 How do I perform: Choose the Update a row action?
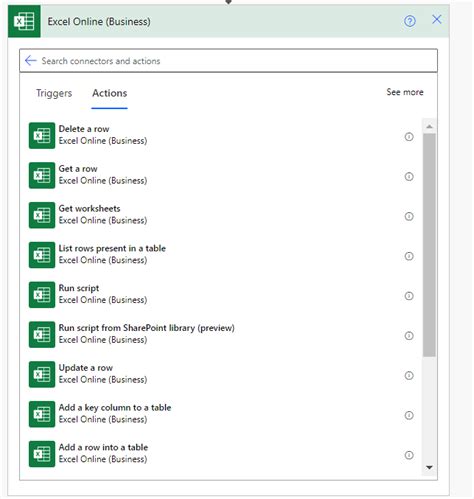pyautogui.click(x=222, y=374)
